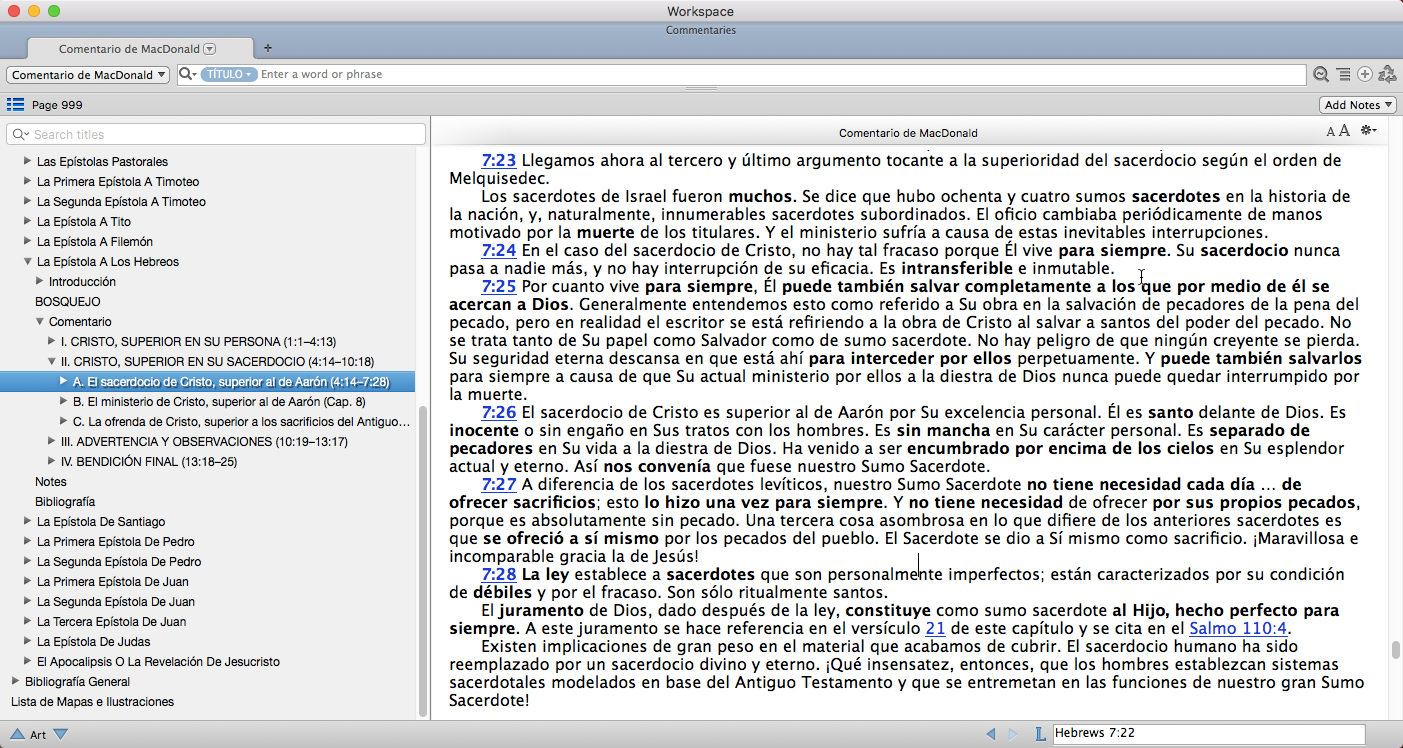1403x748 pixels.
Task: Select La Tercera Epístola De Juan
Action: (112, 621)
